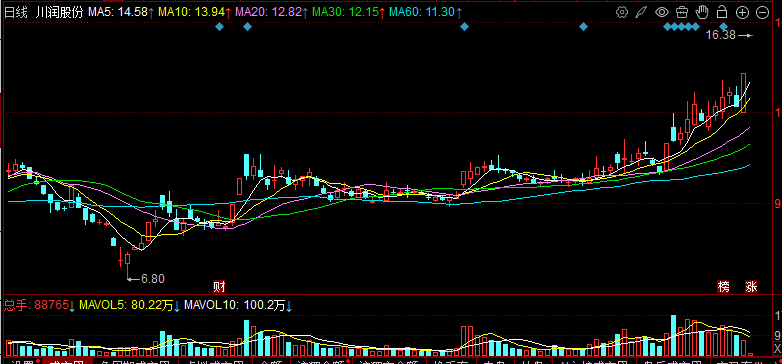
Task: Click the 涨 marker icon
Action: (x=751, y=287)
